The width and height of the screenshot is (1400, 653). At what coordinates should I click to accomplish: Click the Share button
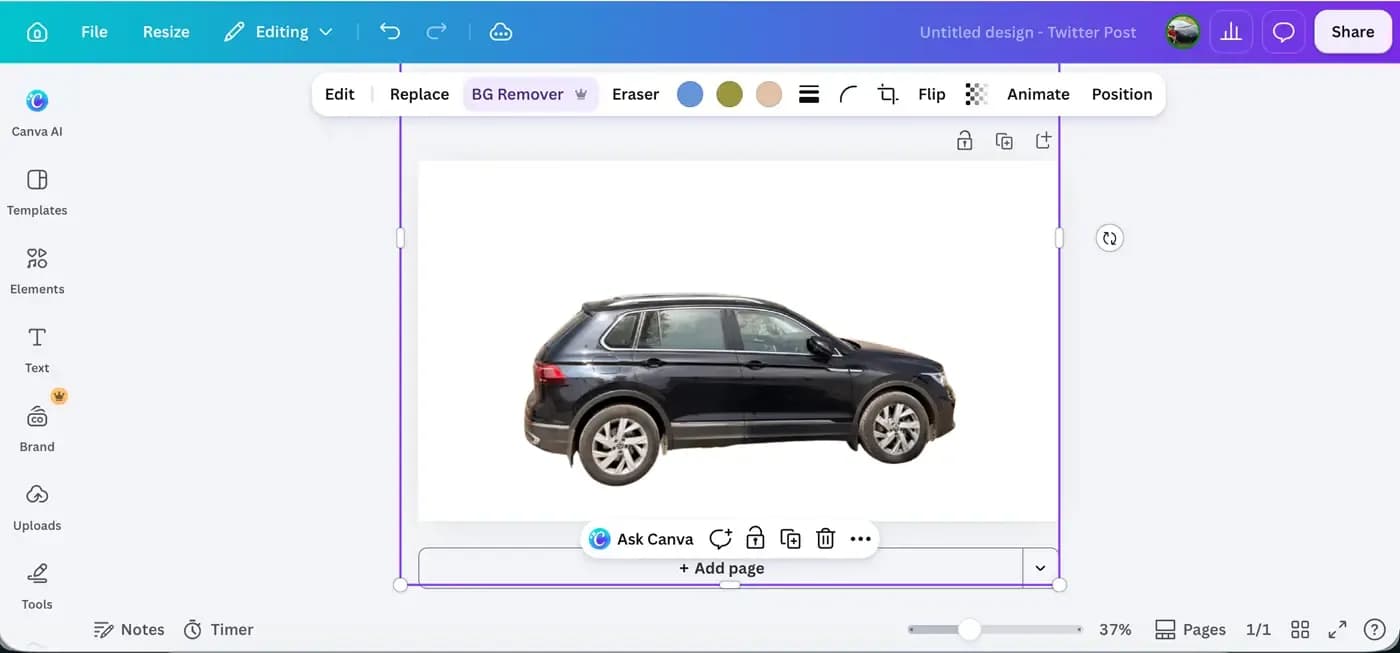pyautogui.click(x=1352, y=32)
